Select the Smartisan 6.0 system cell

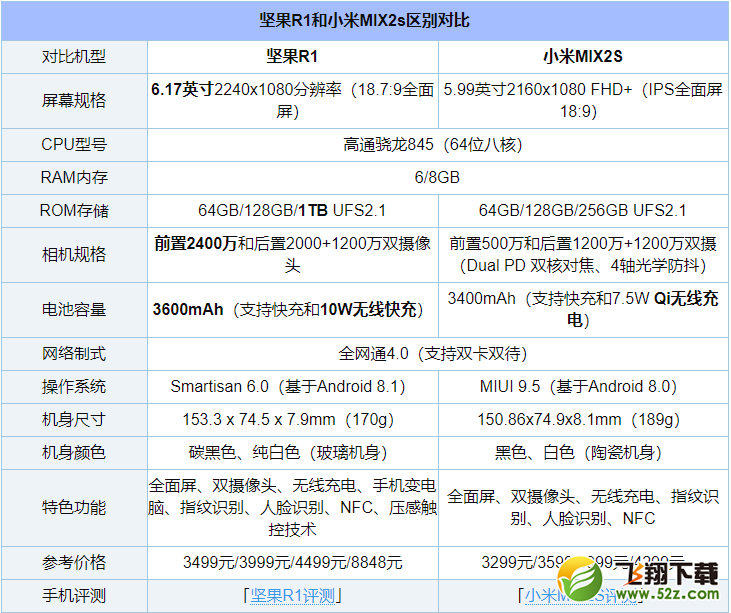tap(293, 387)
